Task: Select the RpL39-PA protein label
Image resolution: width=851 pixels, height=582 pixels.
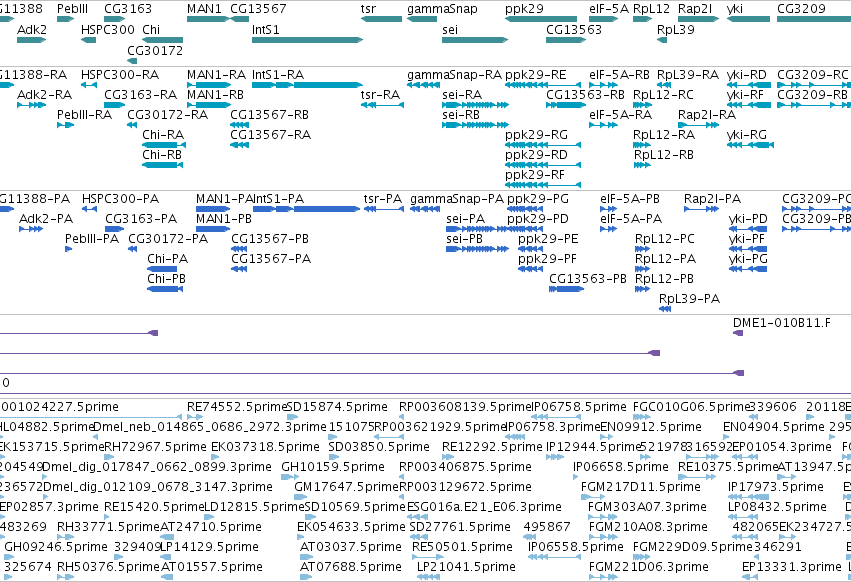Action: point(689,299)
